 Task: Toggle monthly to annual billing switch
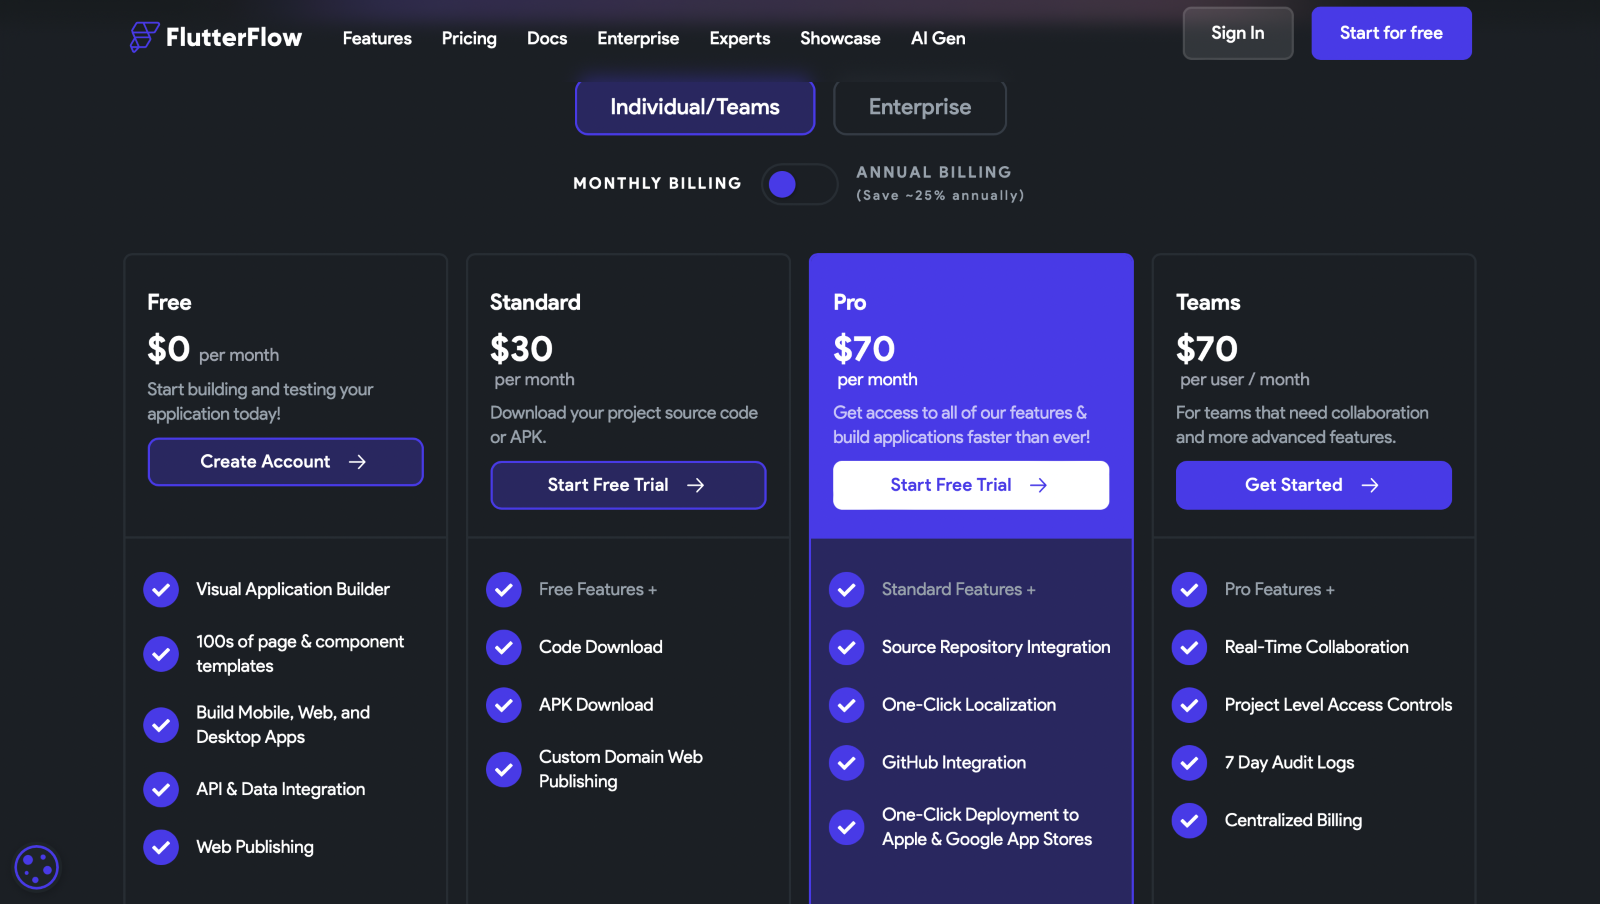point(799,184)
